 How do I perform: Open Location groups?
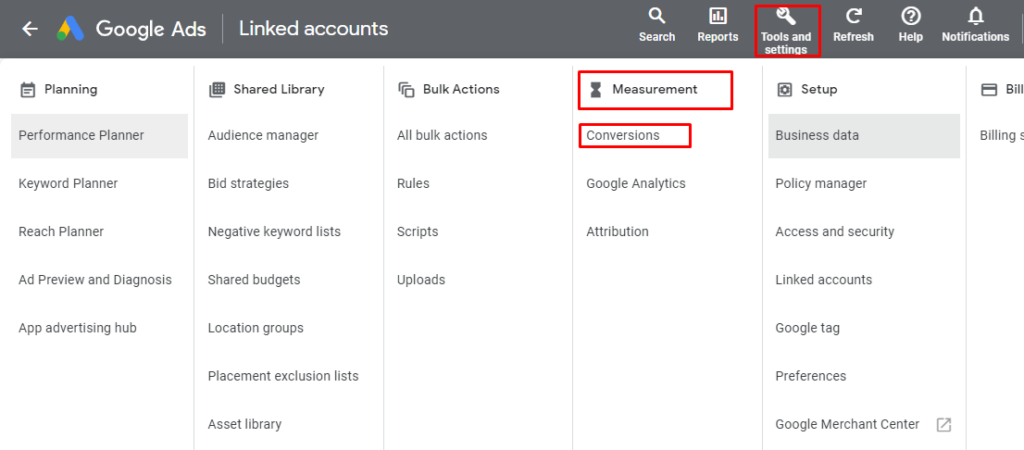coord(255,328)
